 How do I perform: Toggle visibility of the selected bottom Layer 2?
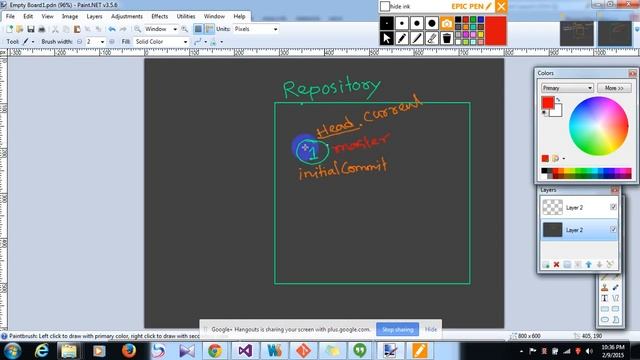pos(613,230)
